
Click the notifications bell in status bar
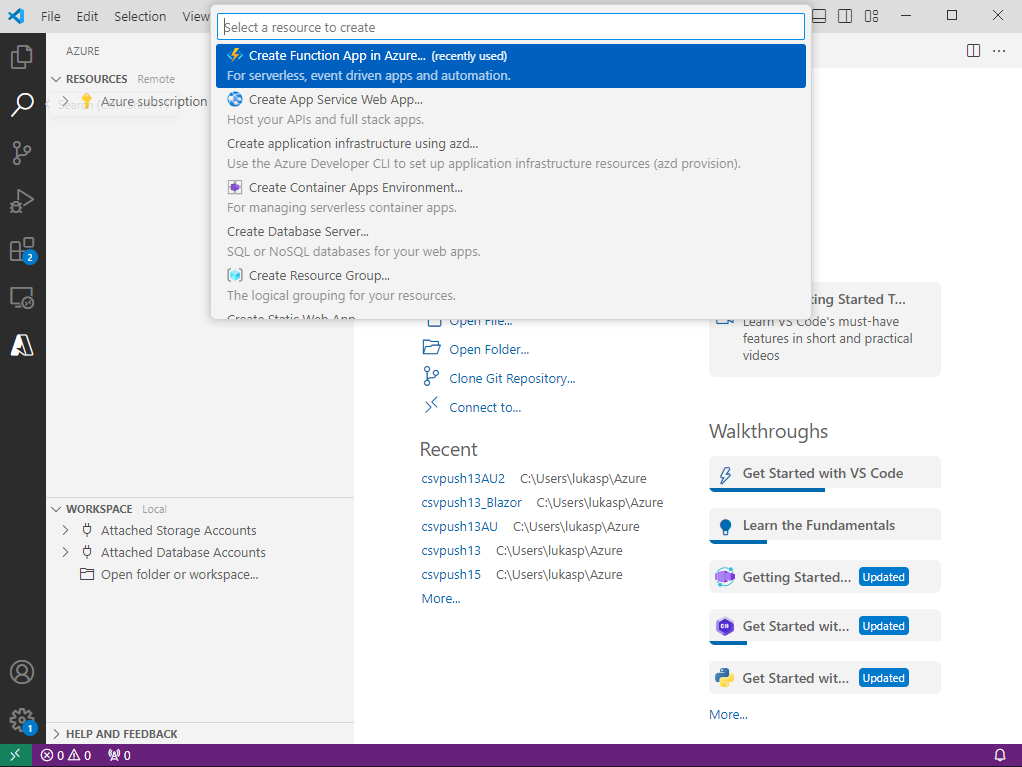coord(999,755)
